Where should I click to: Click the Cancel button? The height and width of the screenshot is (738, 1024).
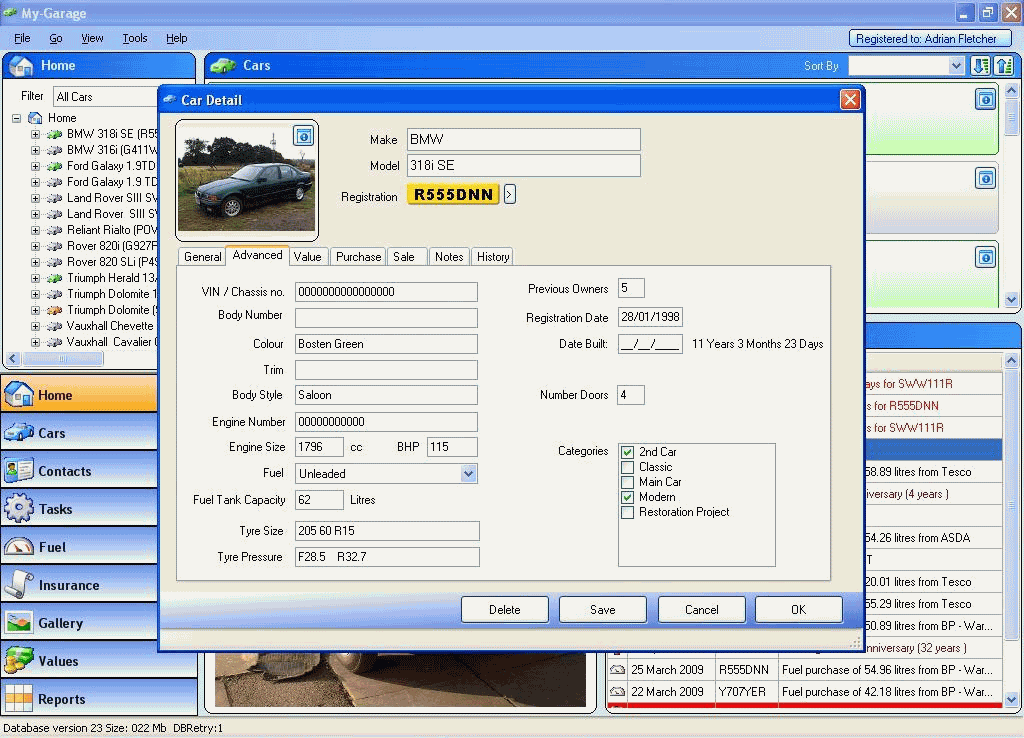[701, 609]
